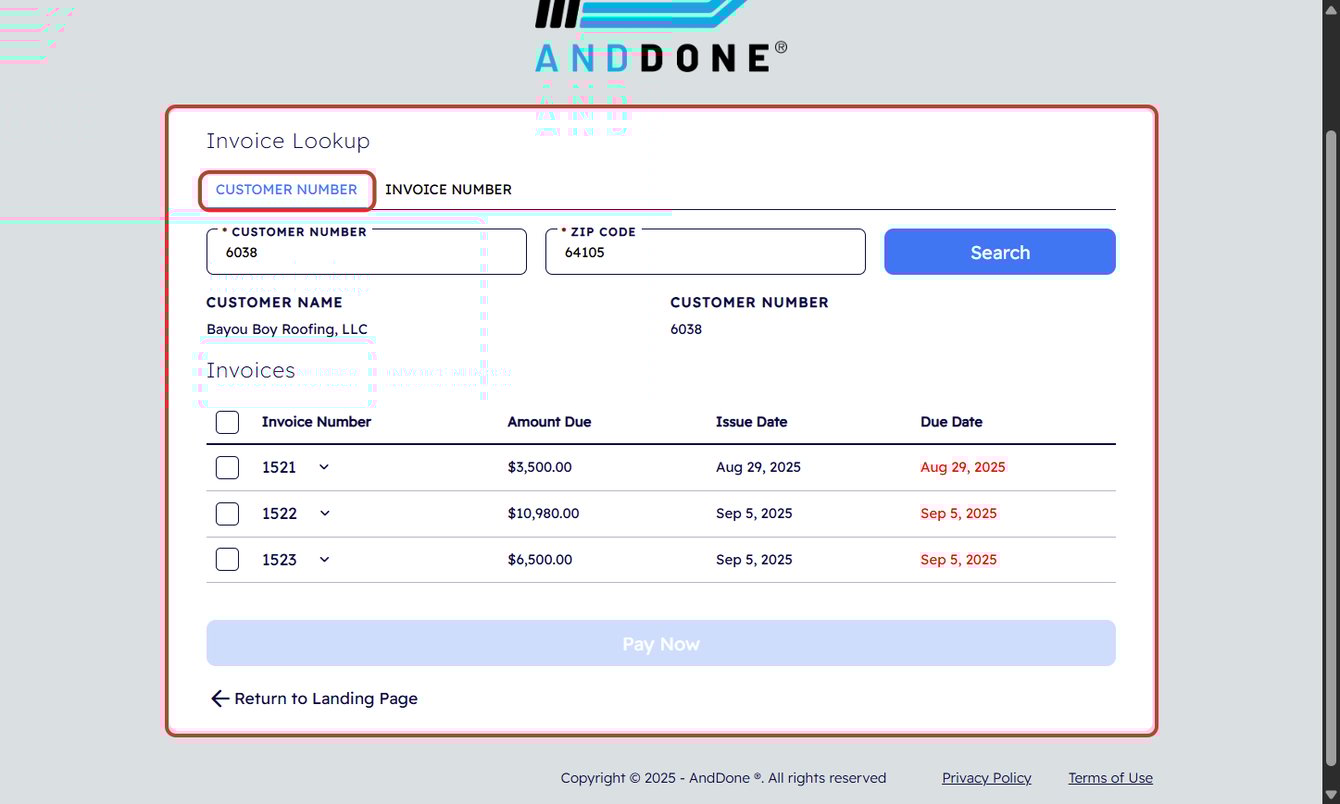Viewport: 1340px width, 804px height.
Task: Select the CUSTOMER NUMBER tab
Action: pyautogui.click(x=286, y=189)
